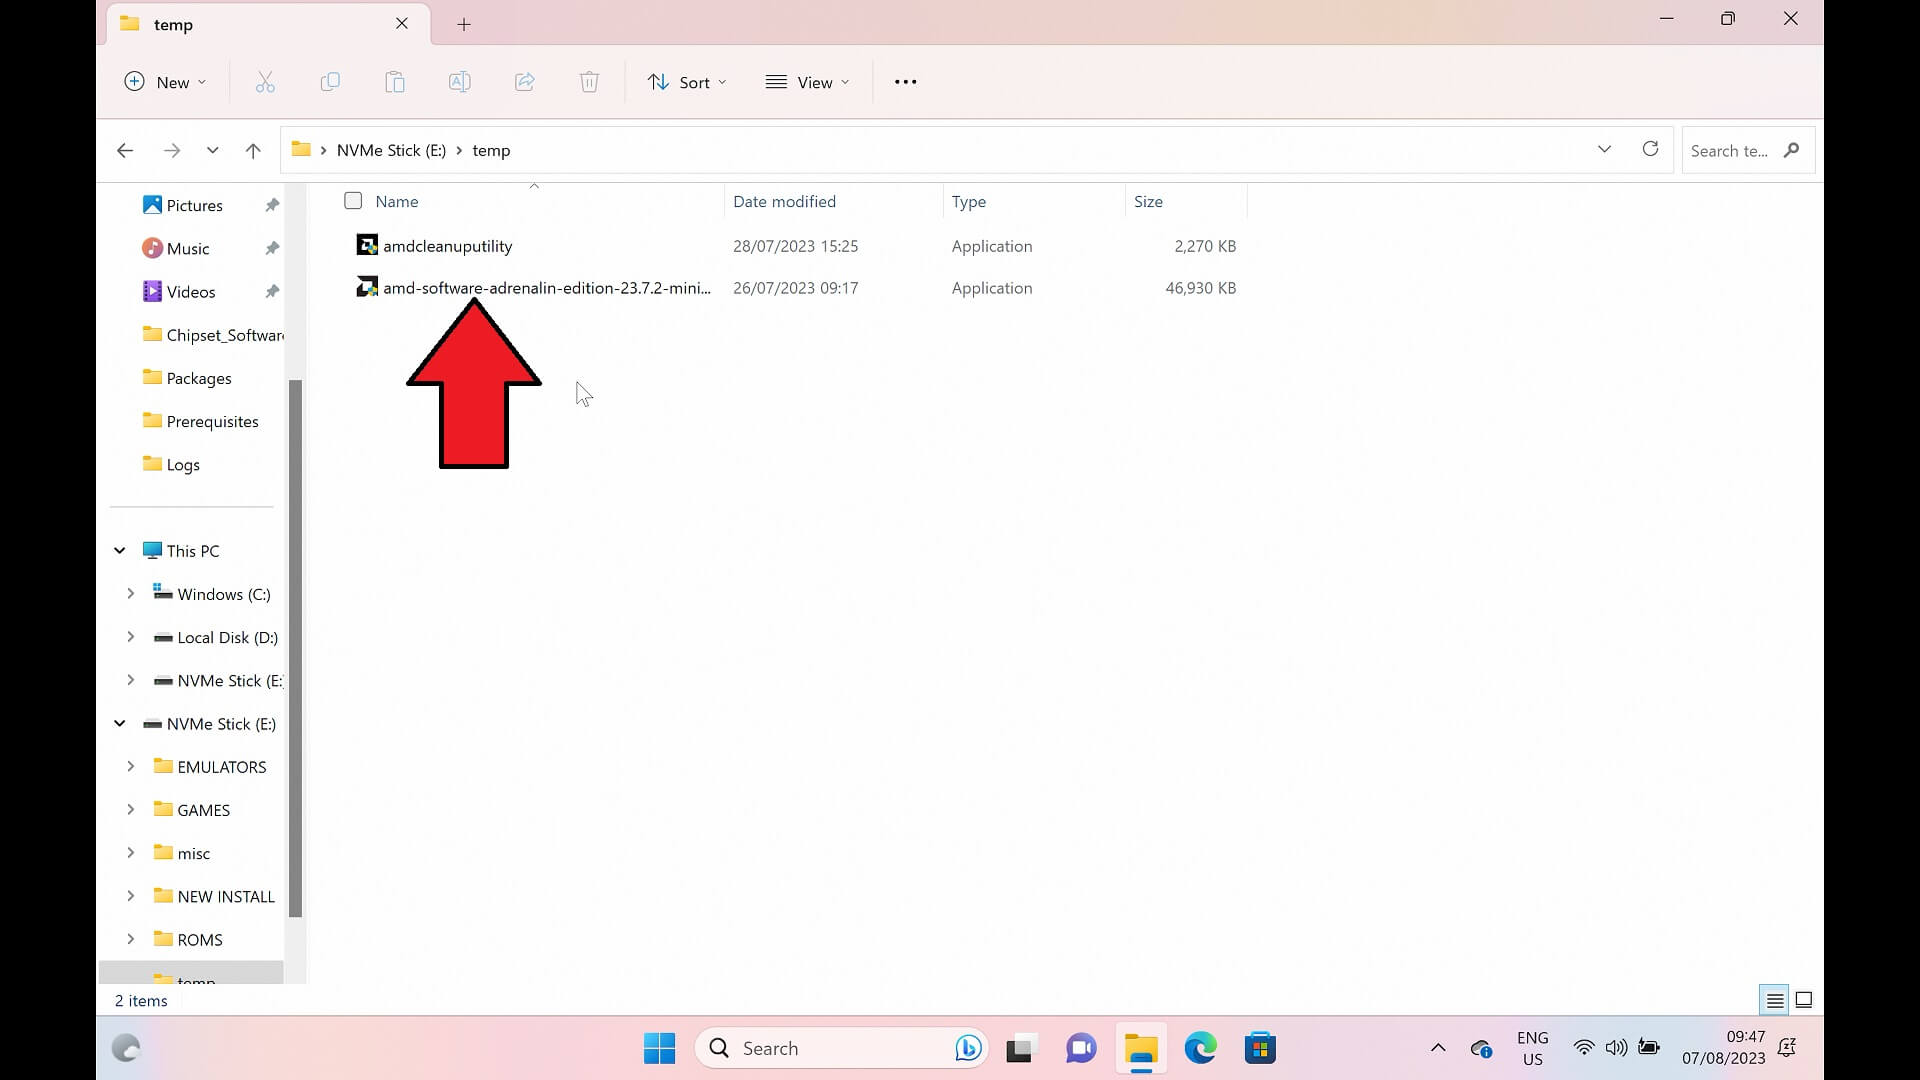
Task: Click the New button in toolbar
Action: [165, 82]
